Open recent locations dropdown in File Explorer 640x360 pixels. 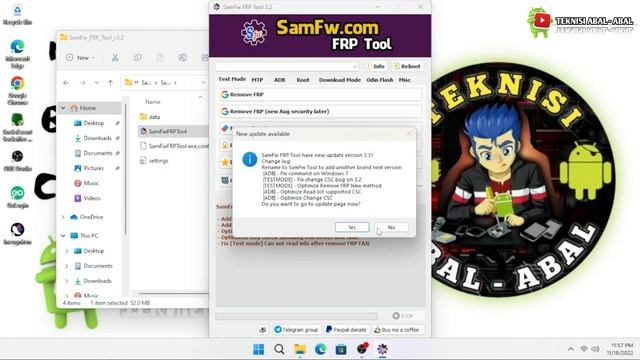click(x=97, y=83)
